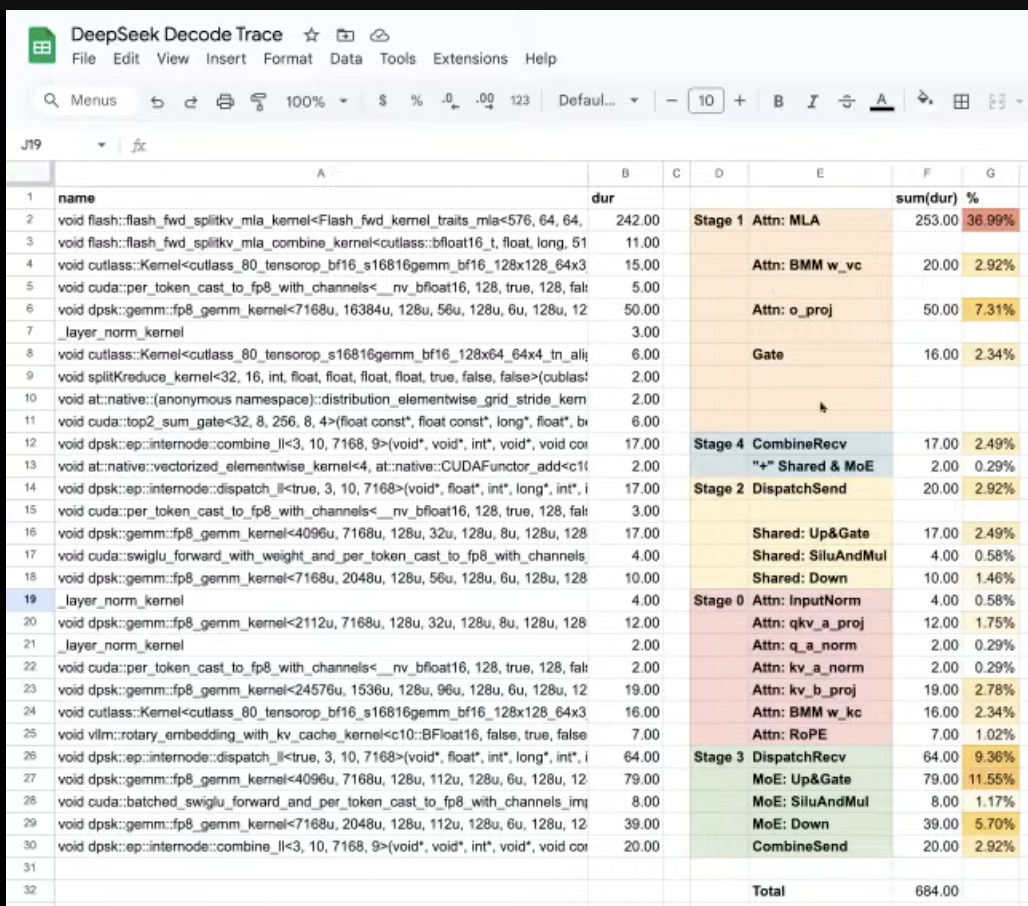
Task: Expand the Default font dropdown
Action: (x=598, y=101)
